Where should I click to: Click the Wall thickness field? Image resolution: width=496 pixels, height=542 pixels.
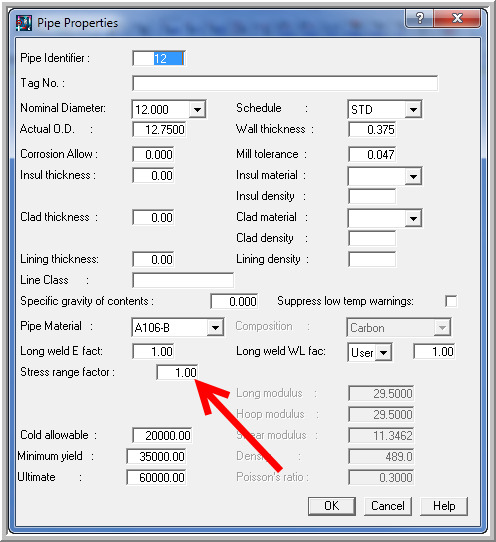click(372, 130)
